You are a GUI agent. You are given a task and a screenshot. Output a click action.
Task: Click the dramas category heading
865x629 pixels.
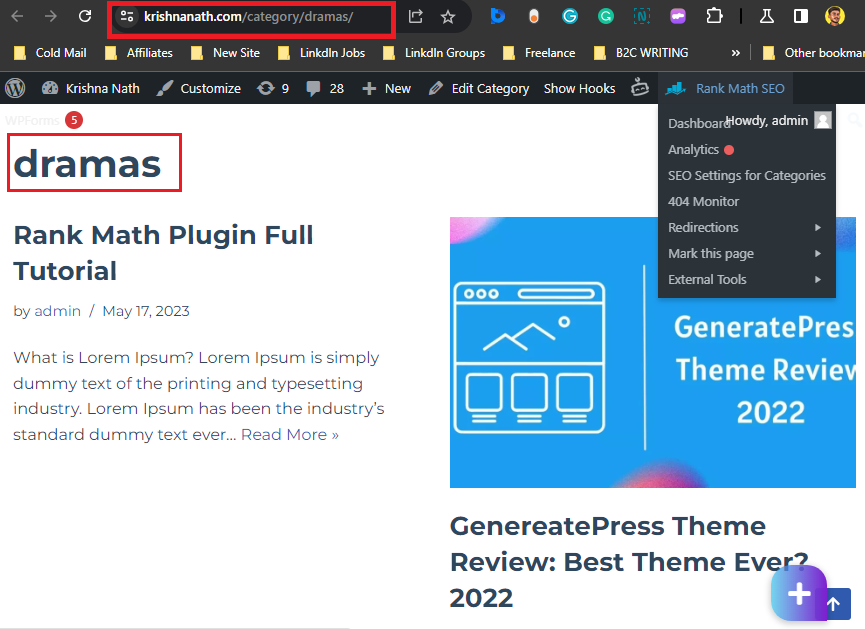coord(87,164)
